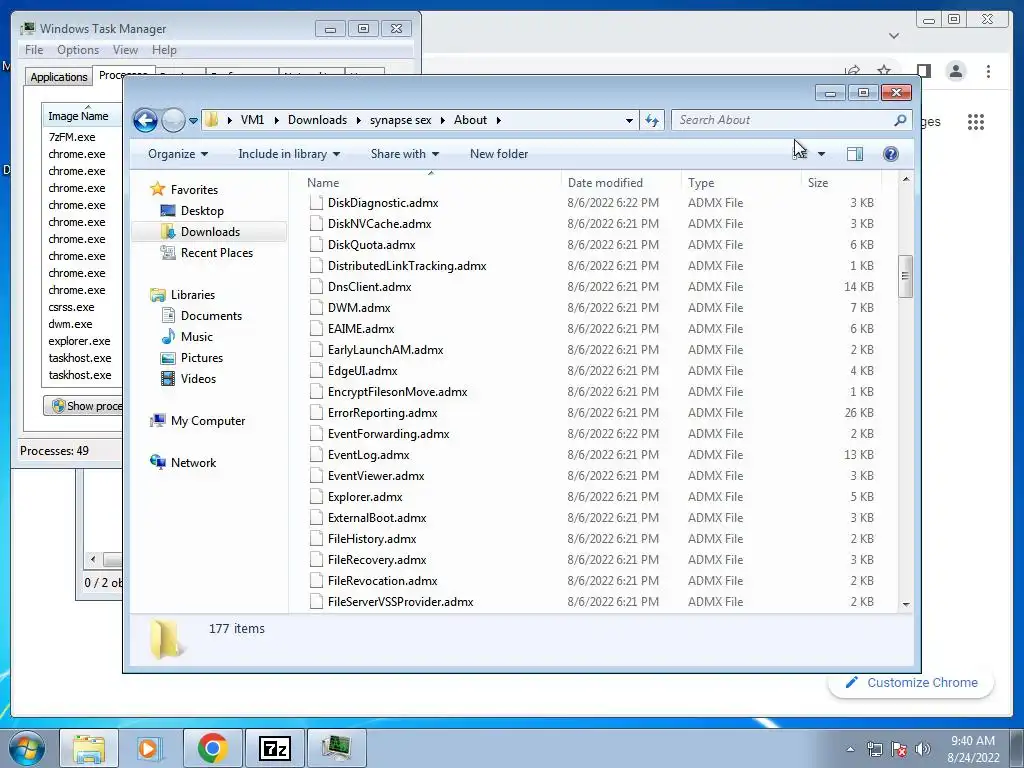1024x768 pixels.
Task: Refresh the About folder view
Action: (652, 120)
